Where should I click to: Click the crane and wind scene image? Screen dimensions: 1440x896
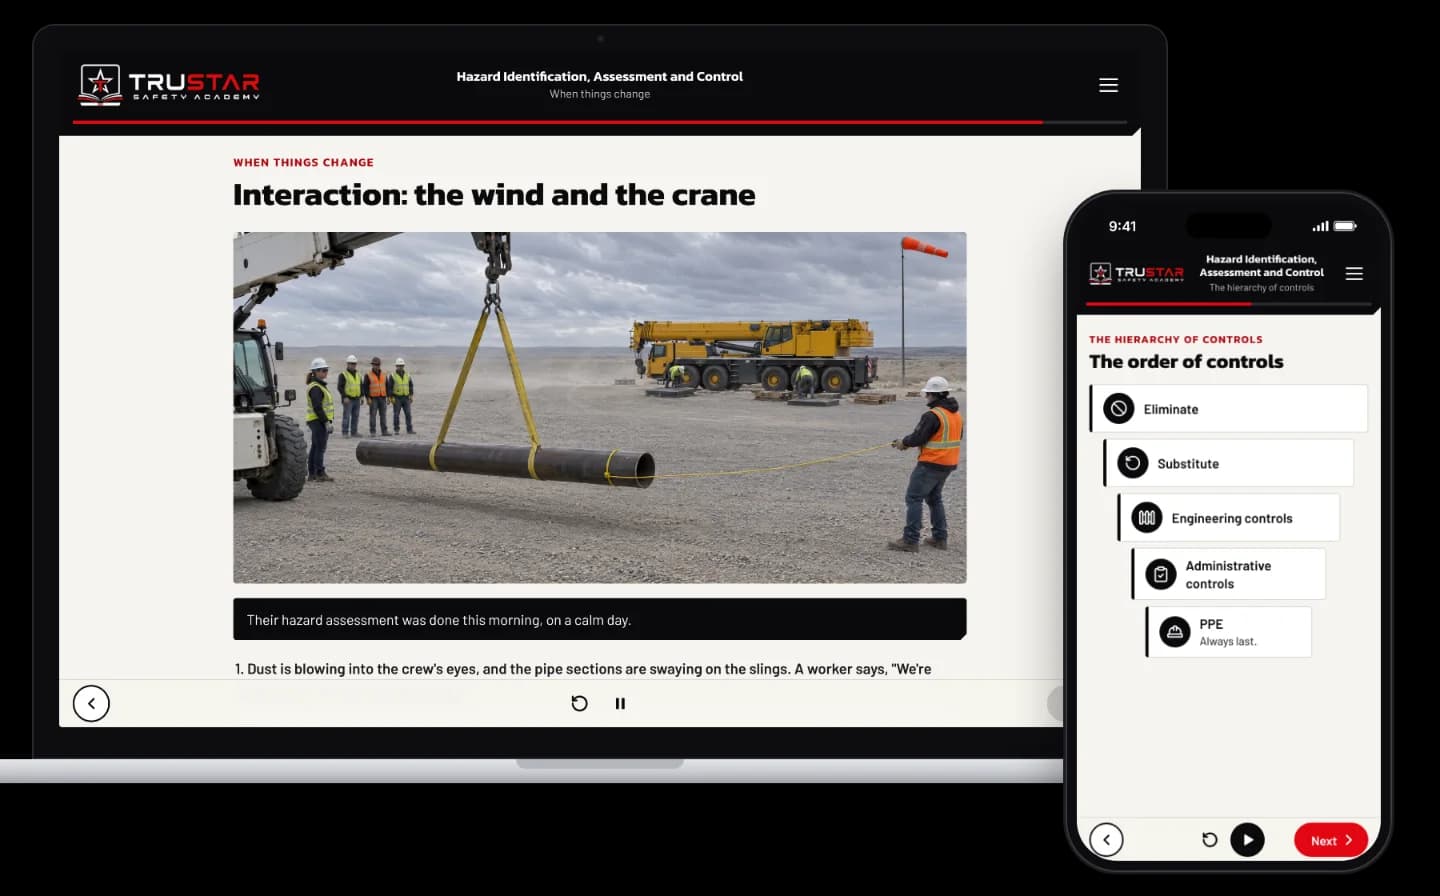(x=600, y=408)
